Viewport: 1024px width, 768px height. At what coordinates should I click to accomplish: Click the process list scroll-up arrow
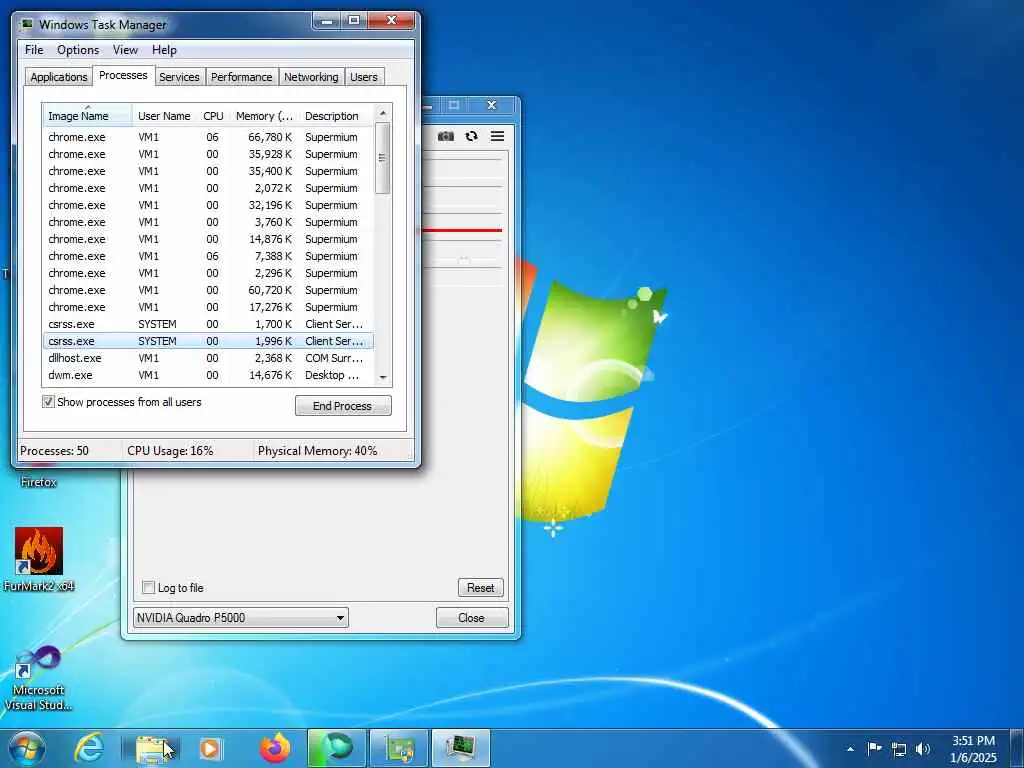coord(383,114)
